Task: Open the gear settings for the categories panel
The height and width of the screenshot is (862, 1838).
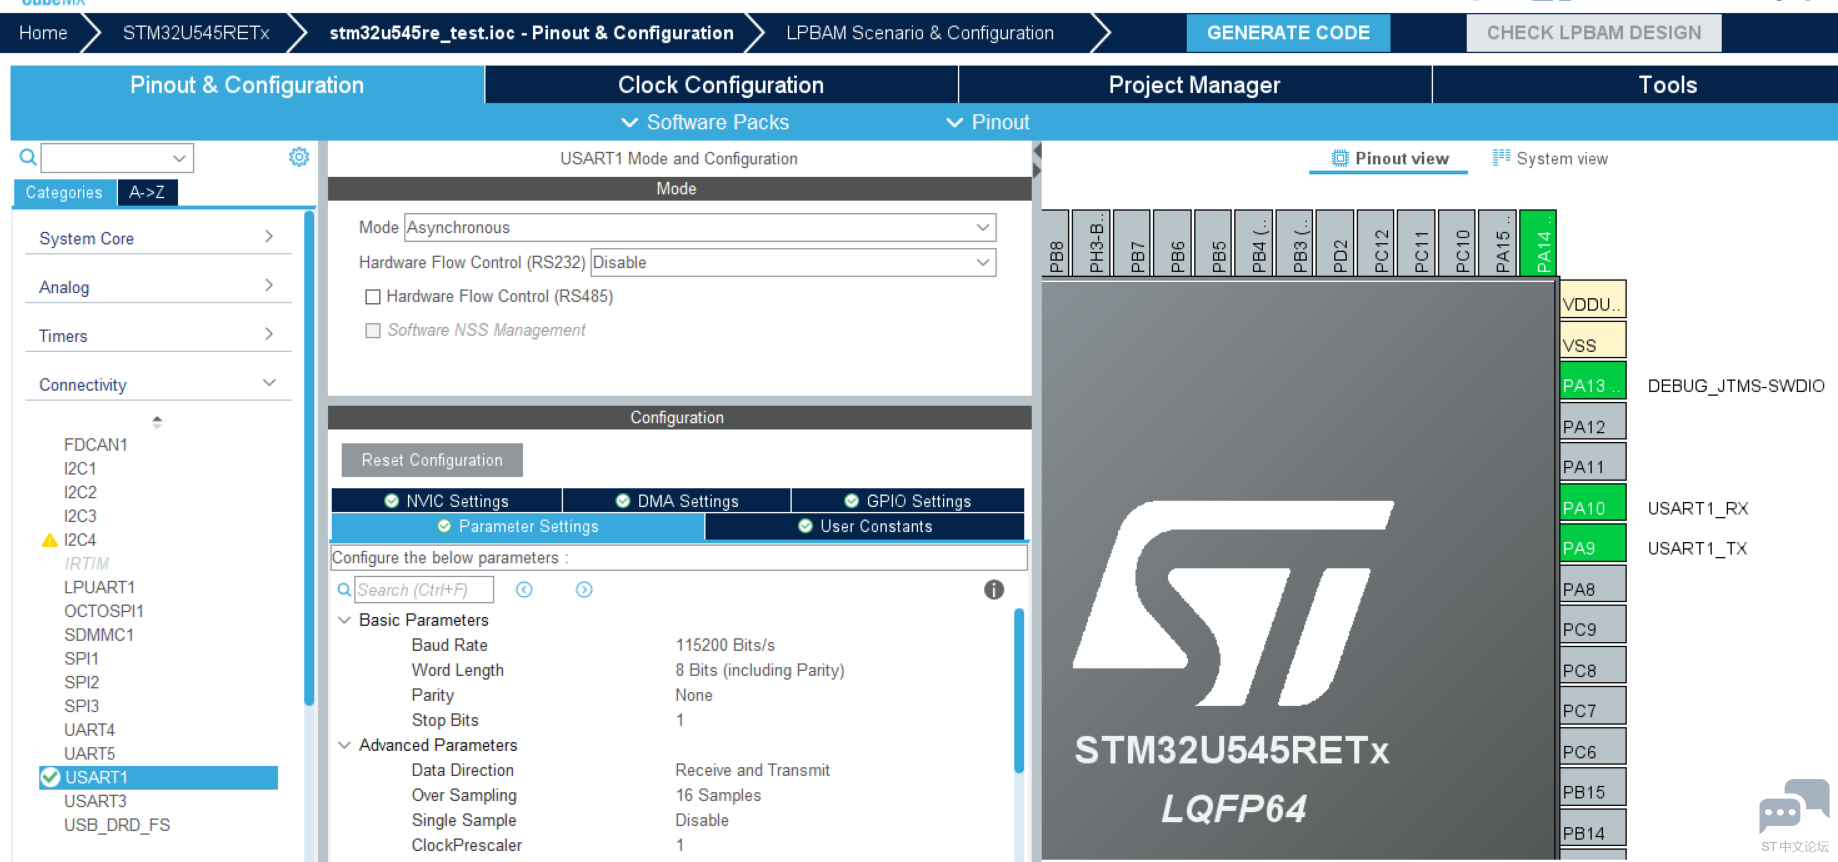Action: [299, 157]
